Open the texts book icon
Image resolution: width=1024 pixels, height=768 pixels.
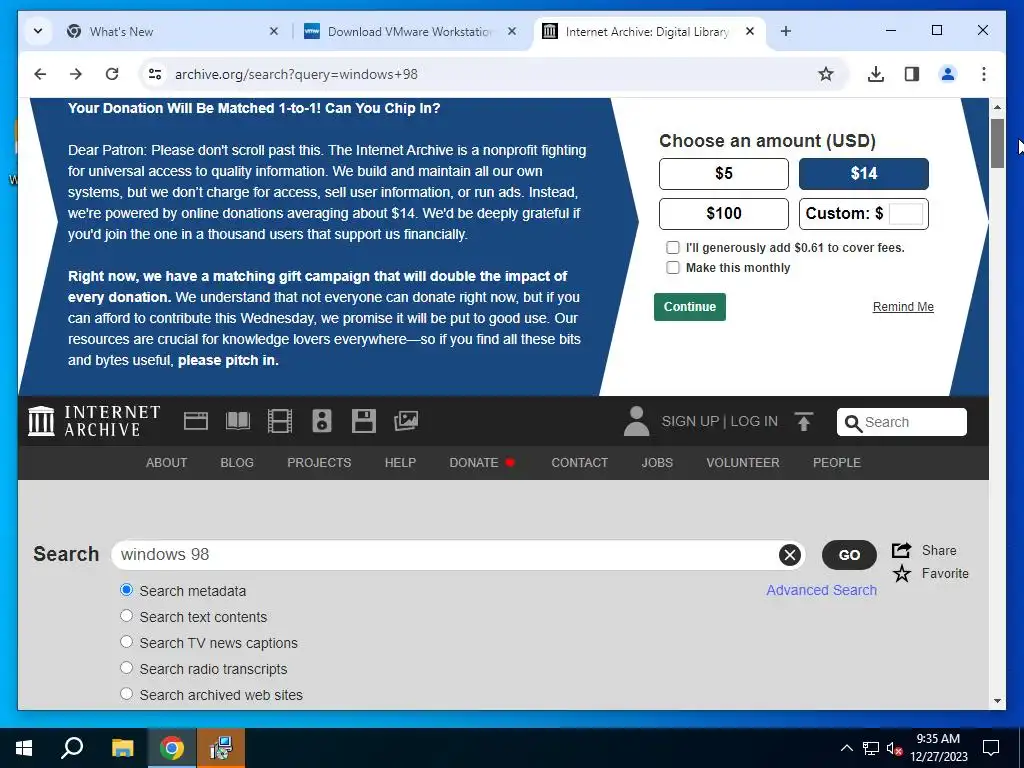coord(238,421)
